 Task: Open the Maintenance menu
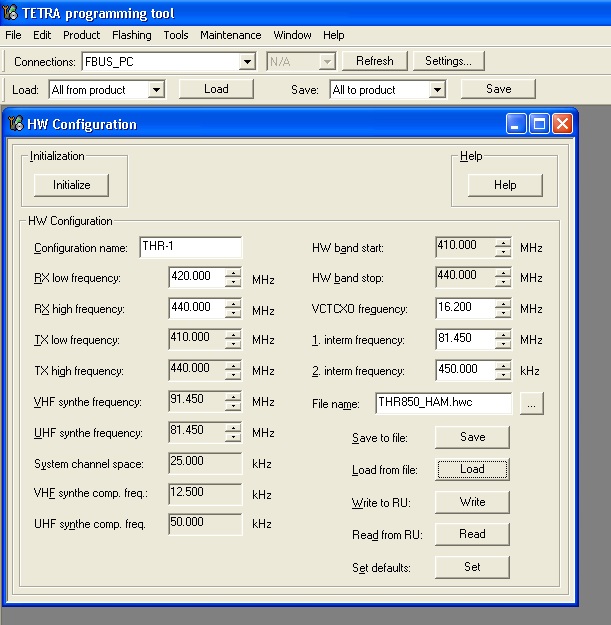230,35
